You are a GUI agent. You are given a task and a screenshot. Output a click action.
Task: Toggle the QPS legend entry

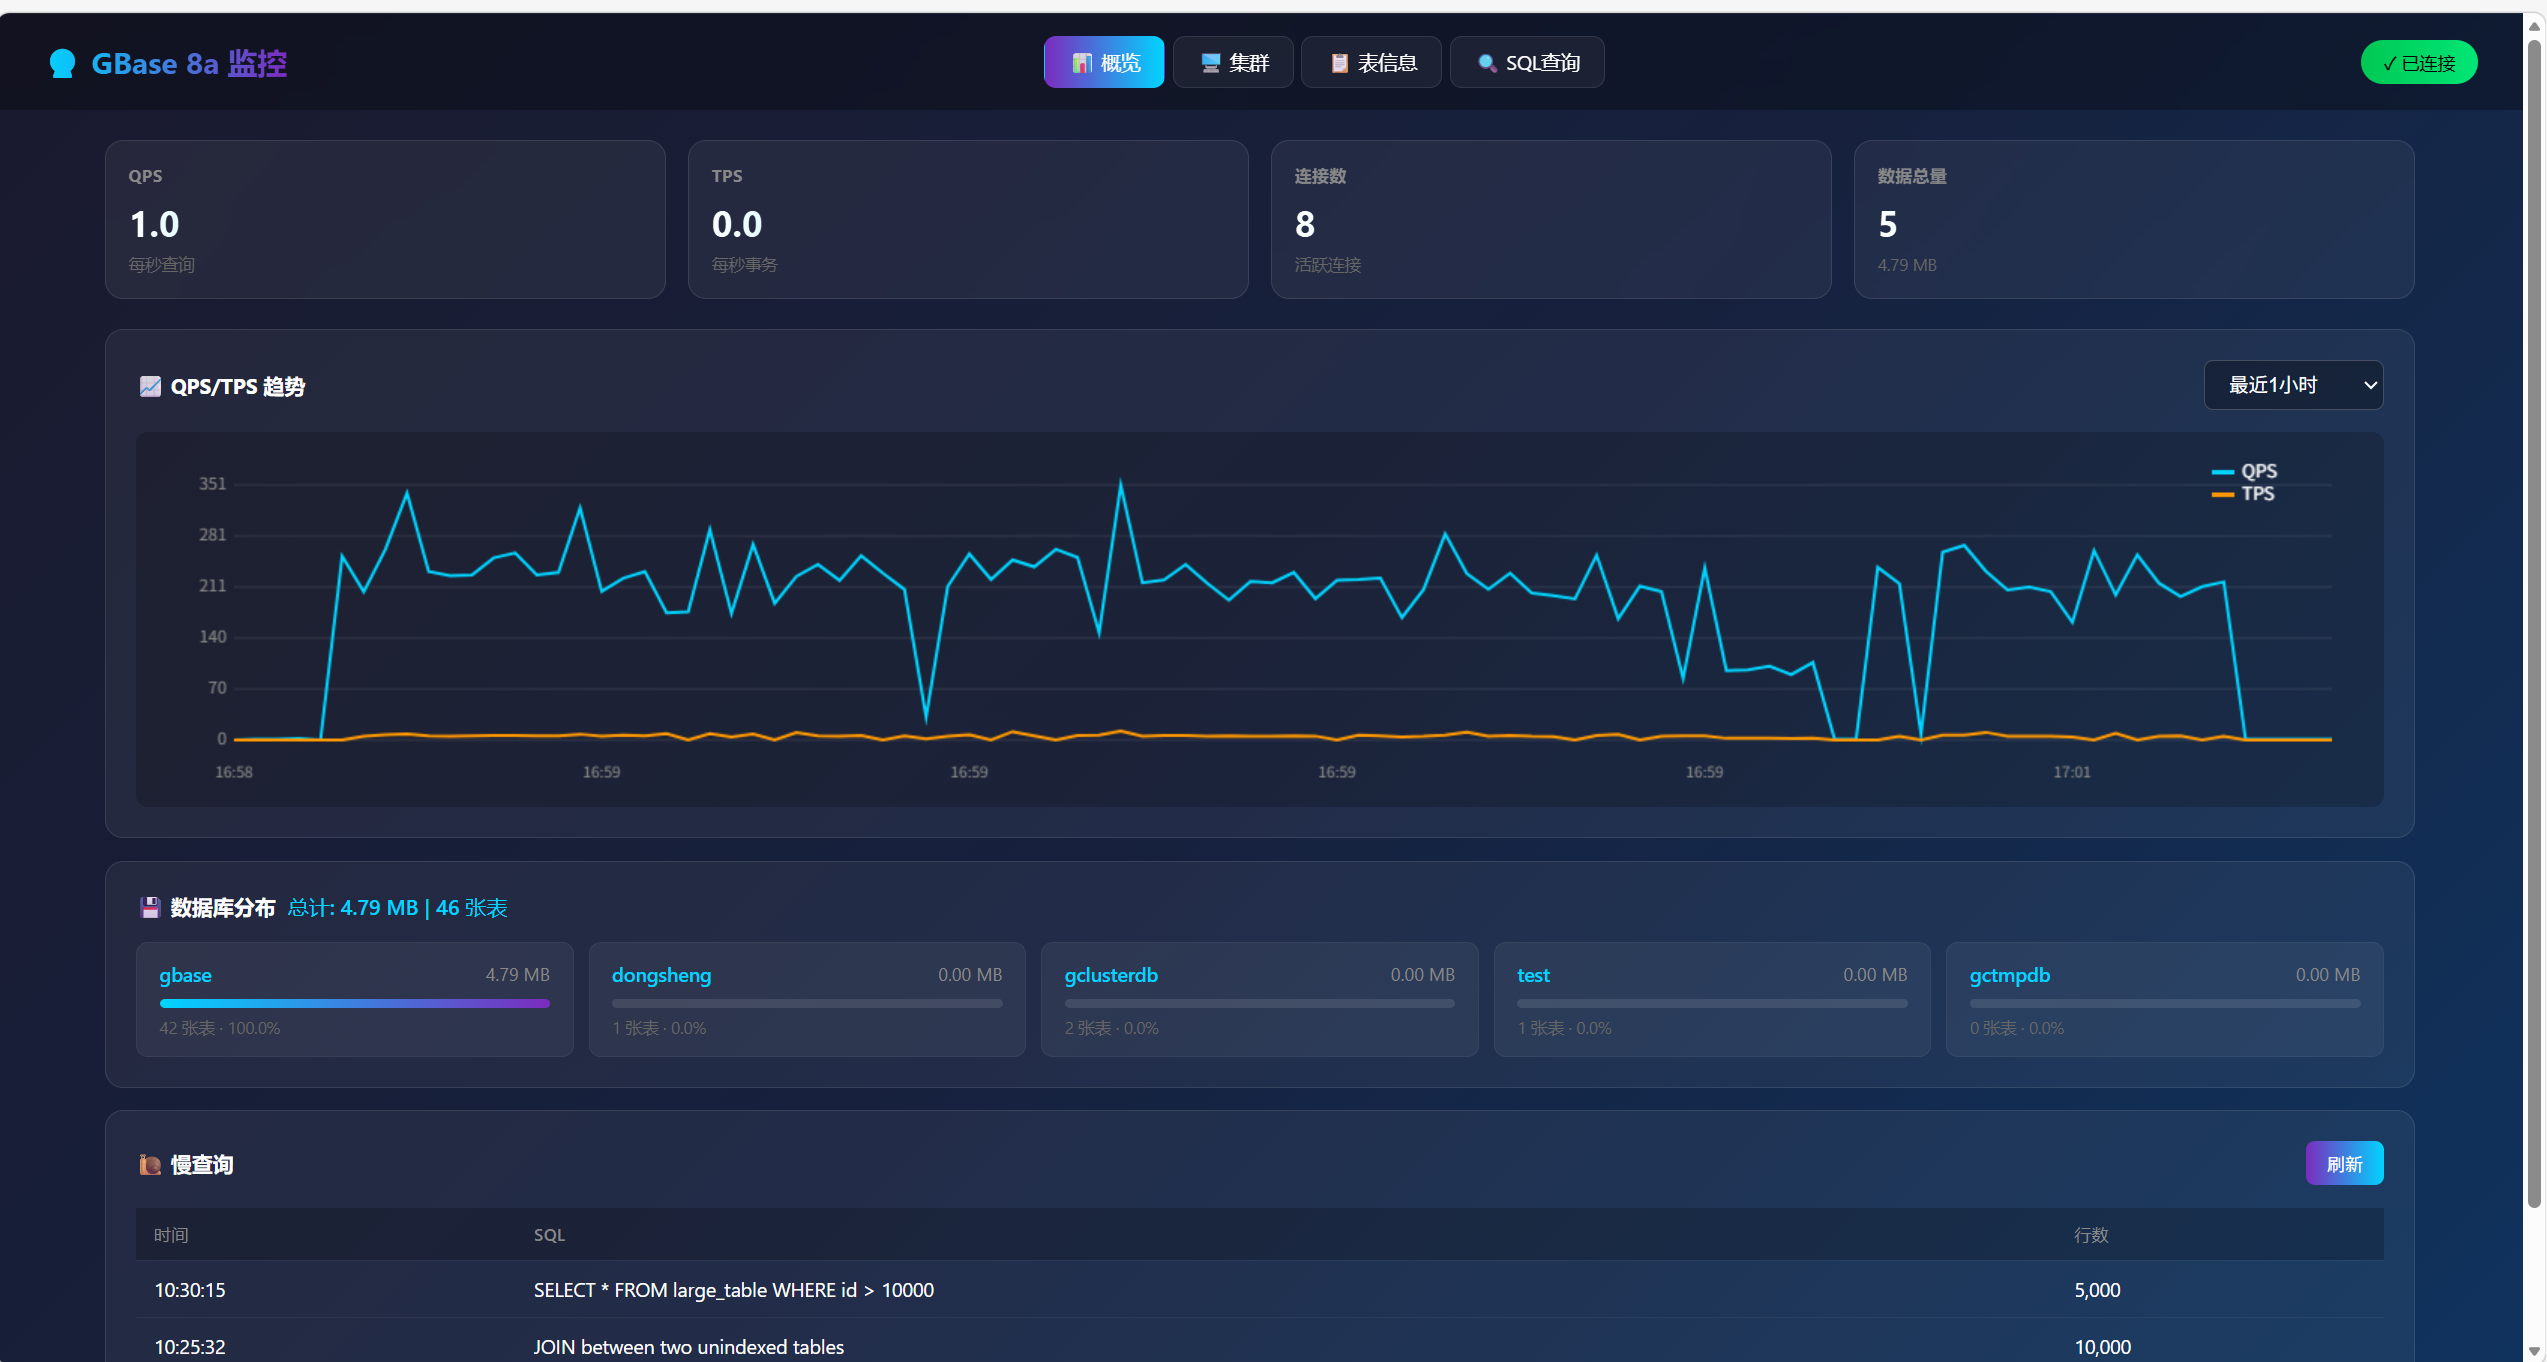coord(2244,471)
